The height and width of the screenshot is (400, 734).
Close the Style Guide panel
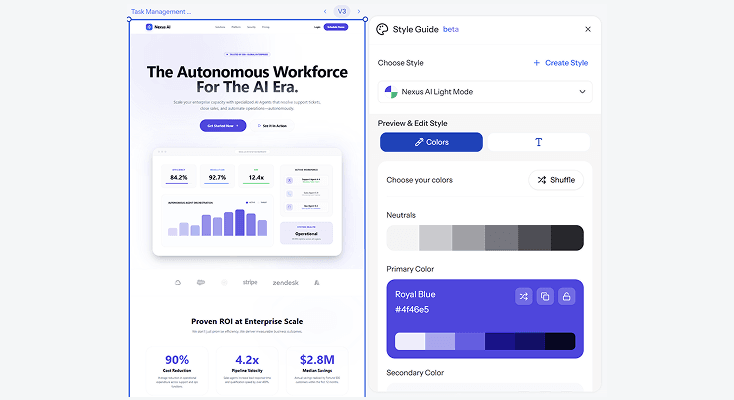(588, 29)
